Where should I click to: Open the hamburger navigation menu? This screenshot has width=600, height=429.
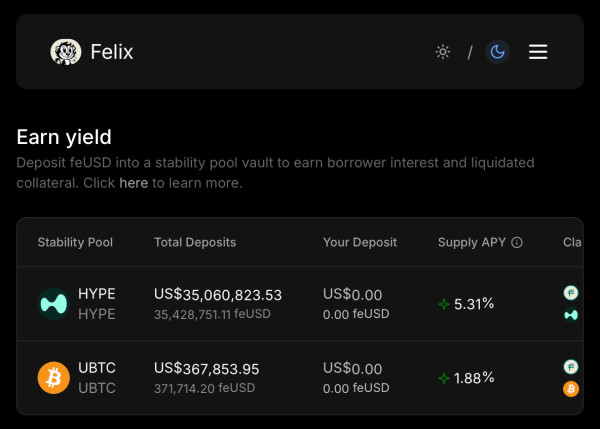(x=538, y=52)
